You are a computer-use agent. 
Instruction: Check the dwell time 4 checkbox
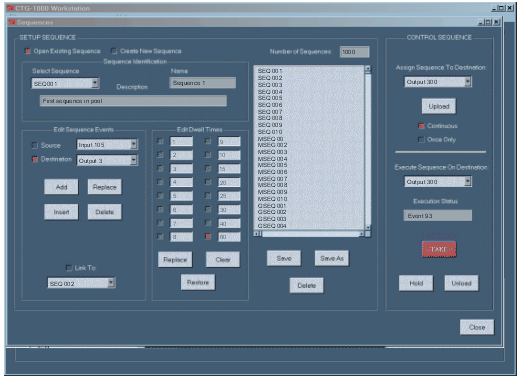[x=160, y=182]
